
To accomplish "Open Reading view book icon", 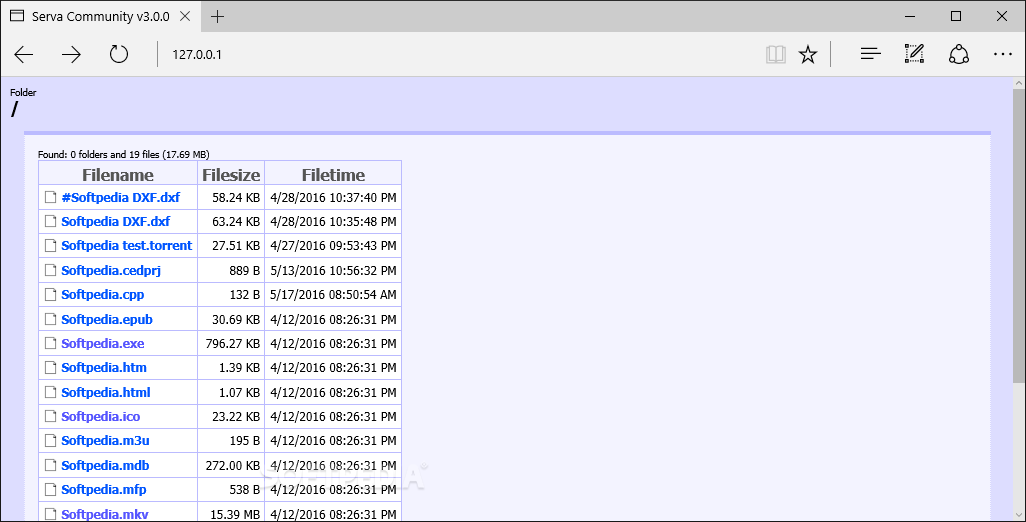I will pos(775,54).
